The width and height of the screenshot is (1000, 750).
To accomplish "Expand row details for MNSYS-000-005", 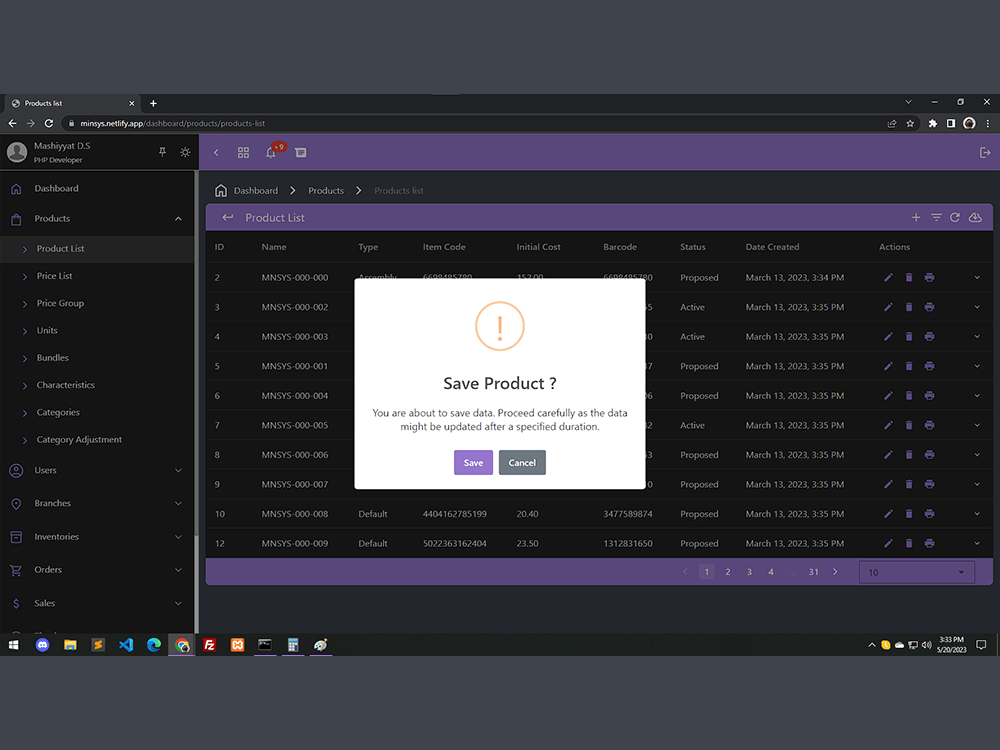I will tap(977, 425).
